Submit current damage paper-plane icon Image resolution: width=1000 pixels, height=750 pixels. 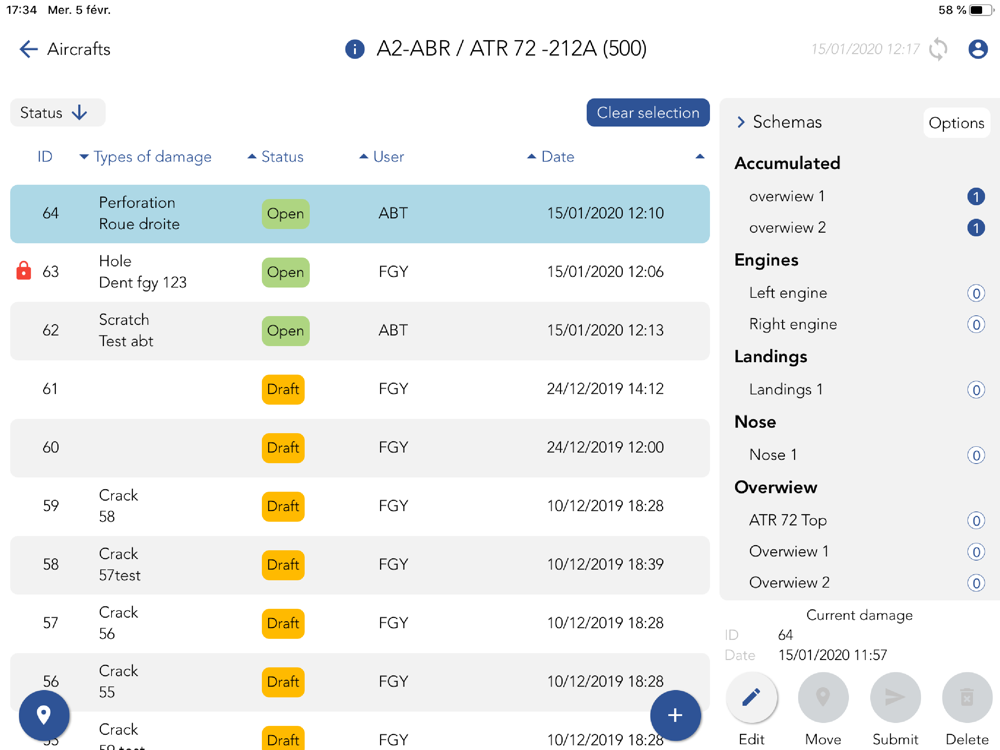point(895,697)
